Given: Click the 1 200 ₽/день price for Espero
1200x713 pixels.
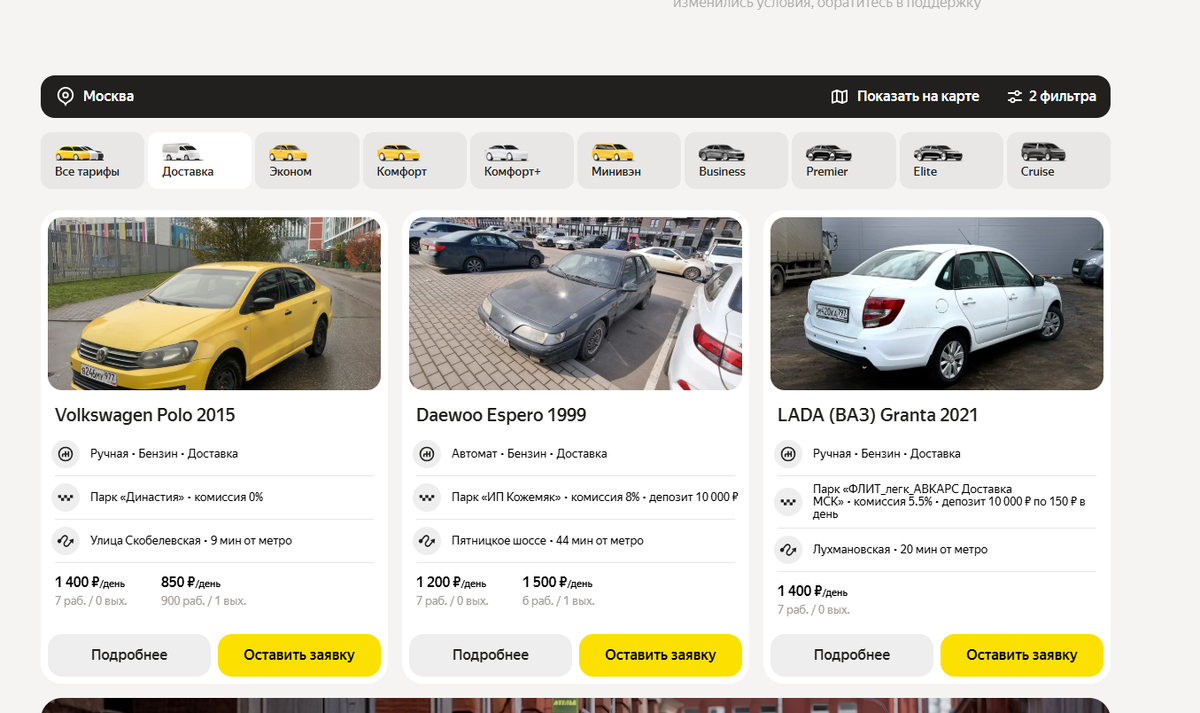Looking at the screenshot, I should (x=451, y=582).
